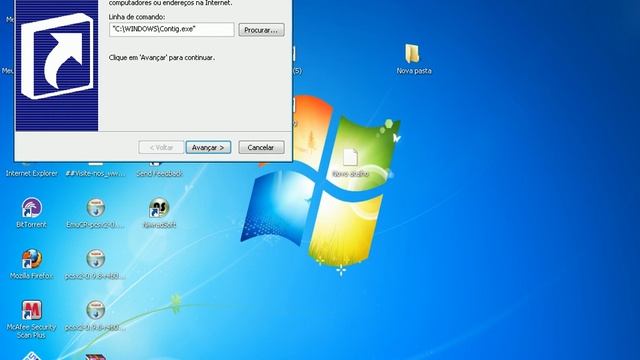Click the Procurar... browse button
This screenshot has height=360, width=640.
tap(261, 30)
